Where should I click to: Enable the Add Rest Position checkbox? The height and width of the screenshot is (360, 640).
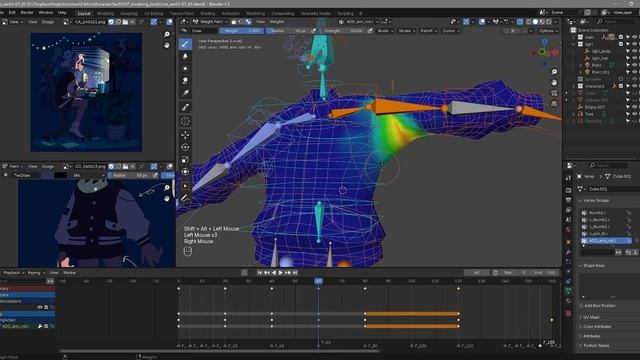coord(581,306)
